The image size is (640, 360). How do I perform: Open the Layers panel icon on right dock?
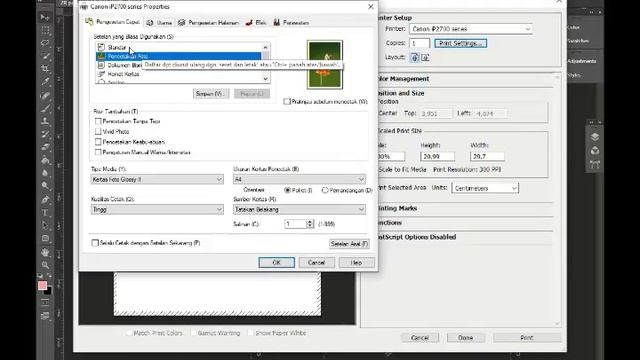(x=595, y=137)
